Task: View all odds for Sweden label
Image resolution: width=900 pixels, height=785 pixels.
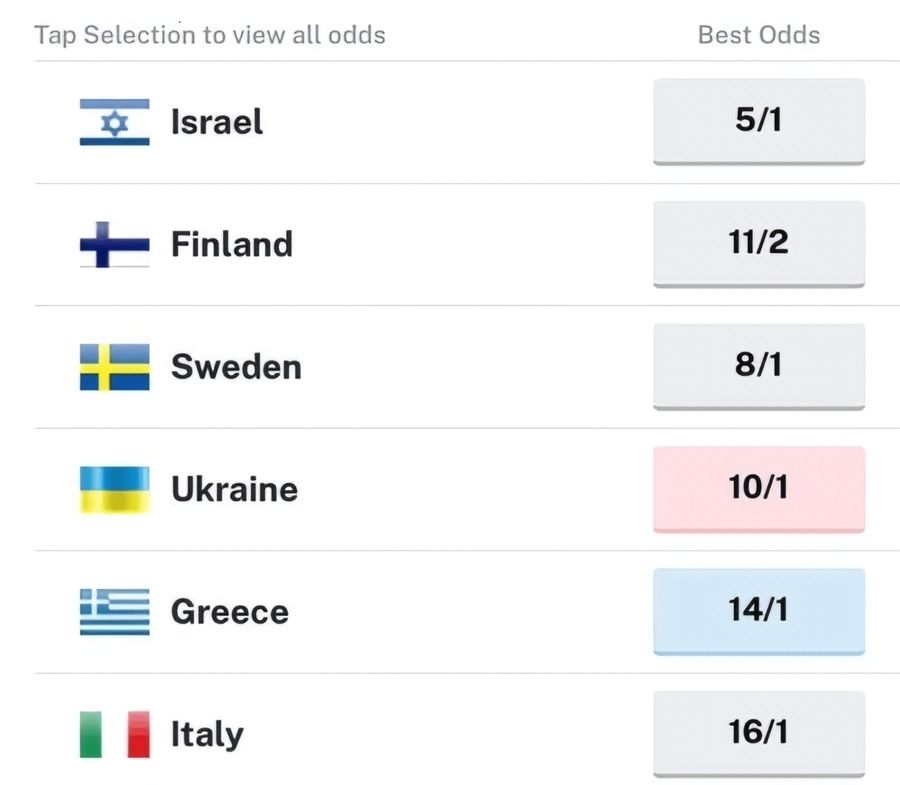Action: coord(236,367)
